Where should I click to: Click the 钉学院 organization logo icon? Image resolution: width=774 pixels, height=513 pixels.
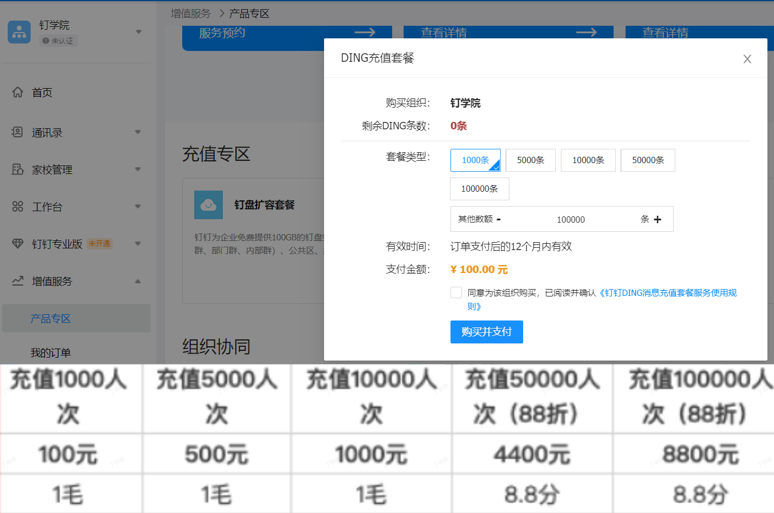(x=19, y=32)
